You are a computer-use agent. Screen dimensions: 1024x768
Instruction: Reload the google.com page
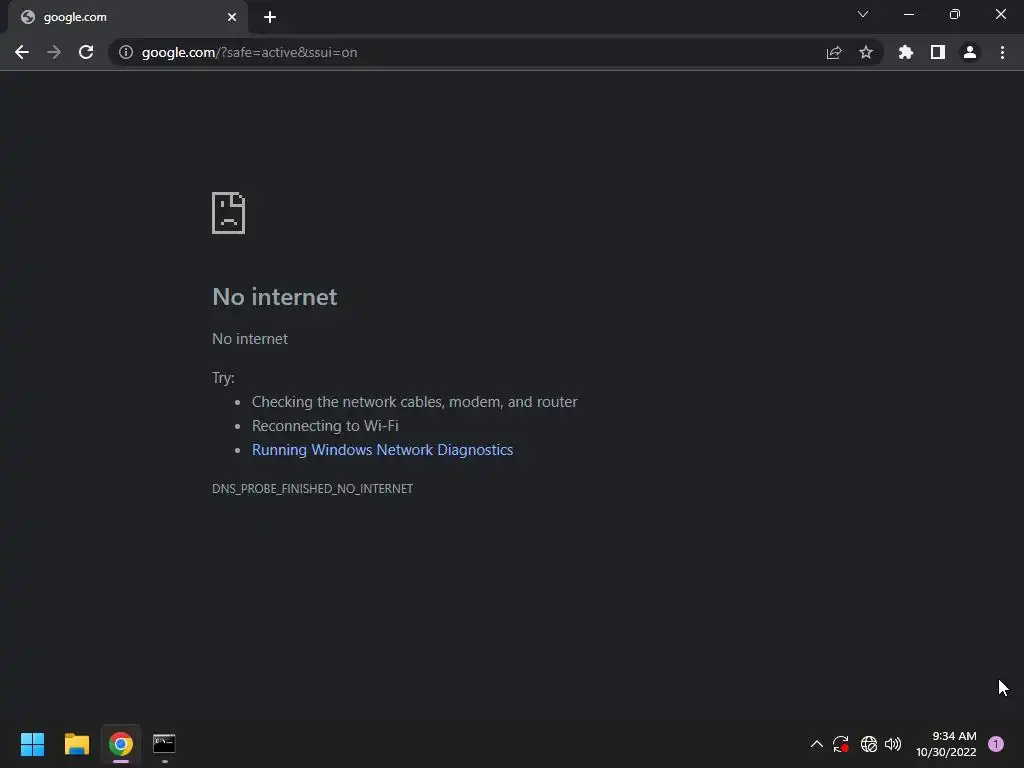coord(86,52)
